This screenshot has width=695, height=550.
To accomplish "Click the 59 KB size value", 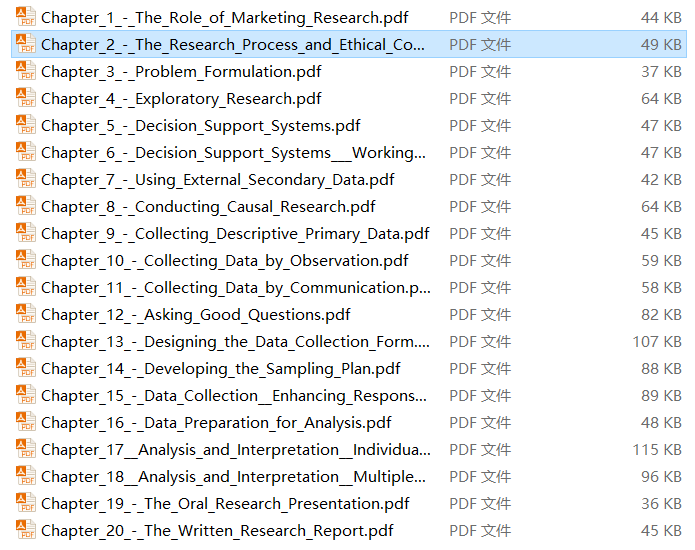I will (x=661, y=261).
